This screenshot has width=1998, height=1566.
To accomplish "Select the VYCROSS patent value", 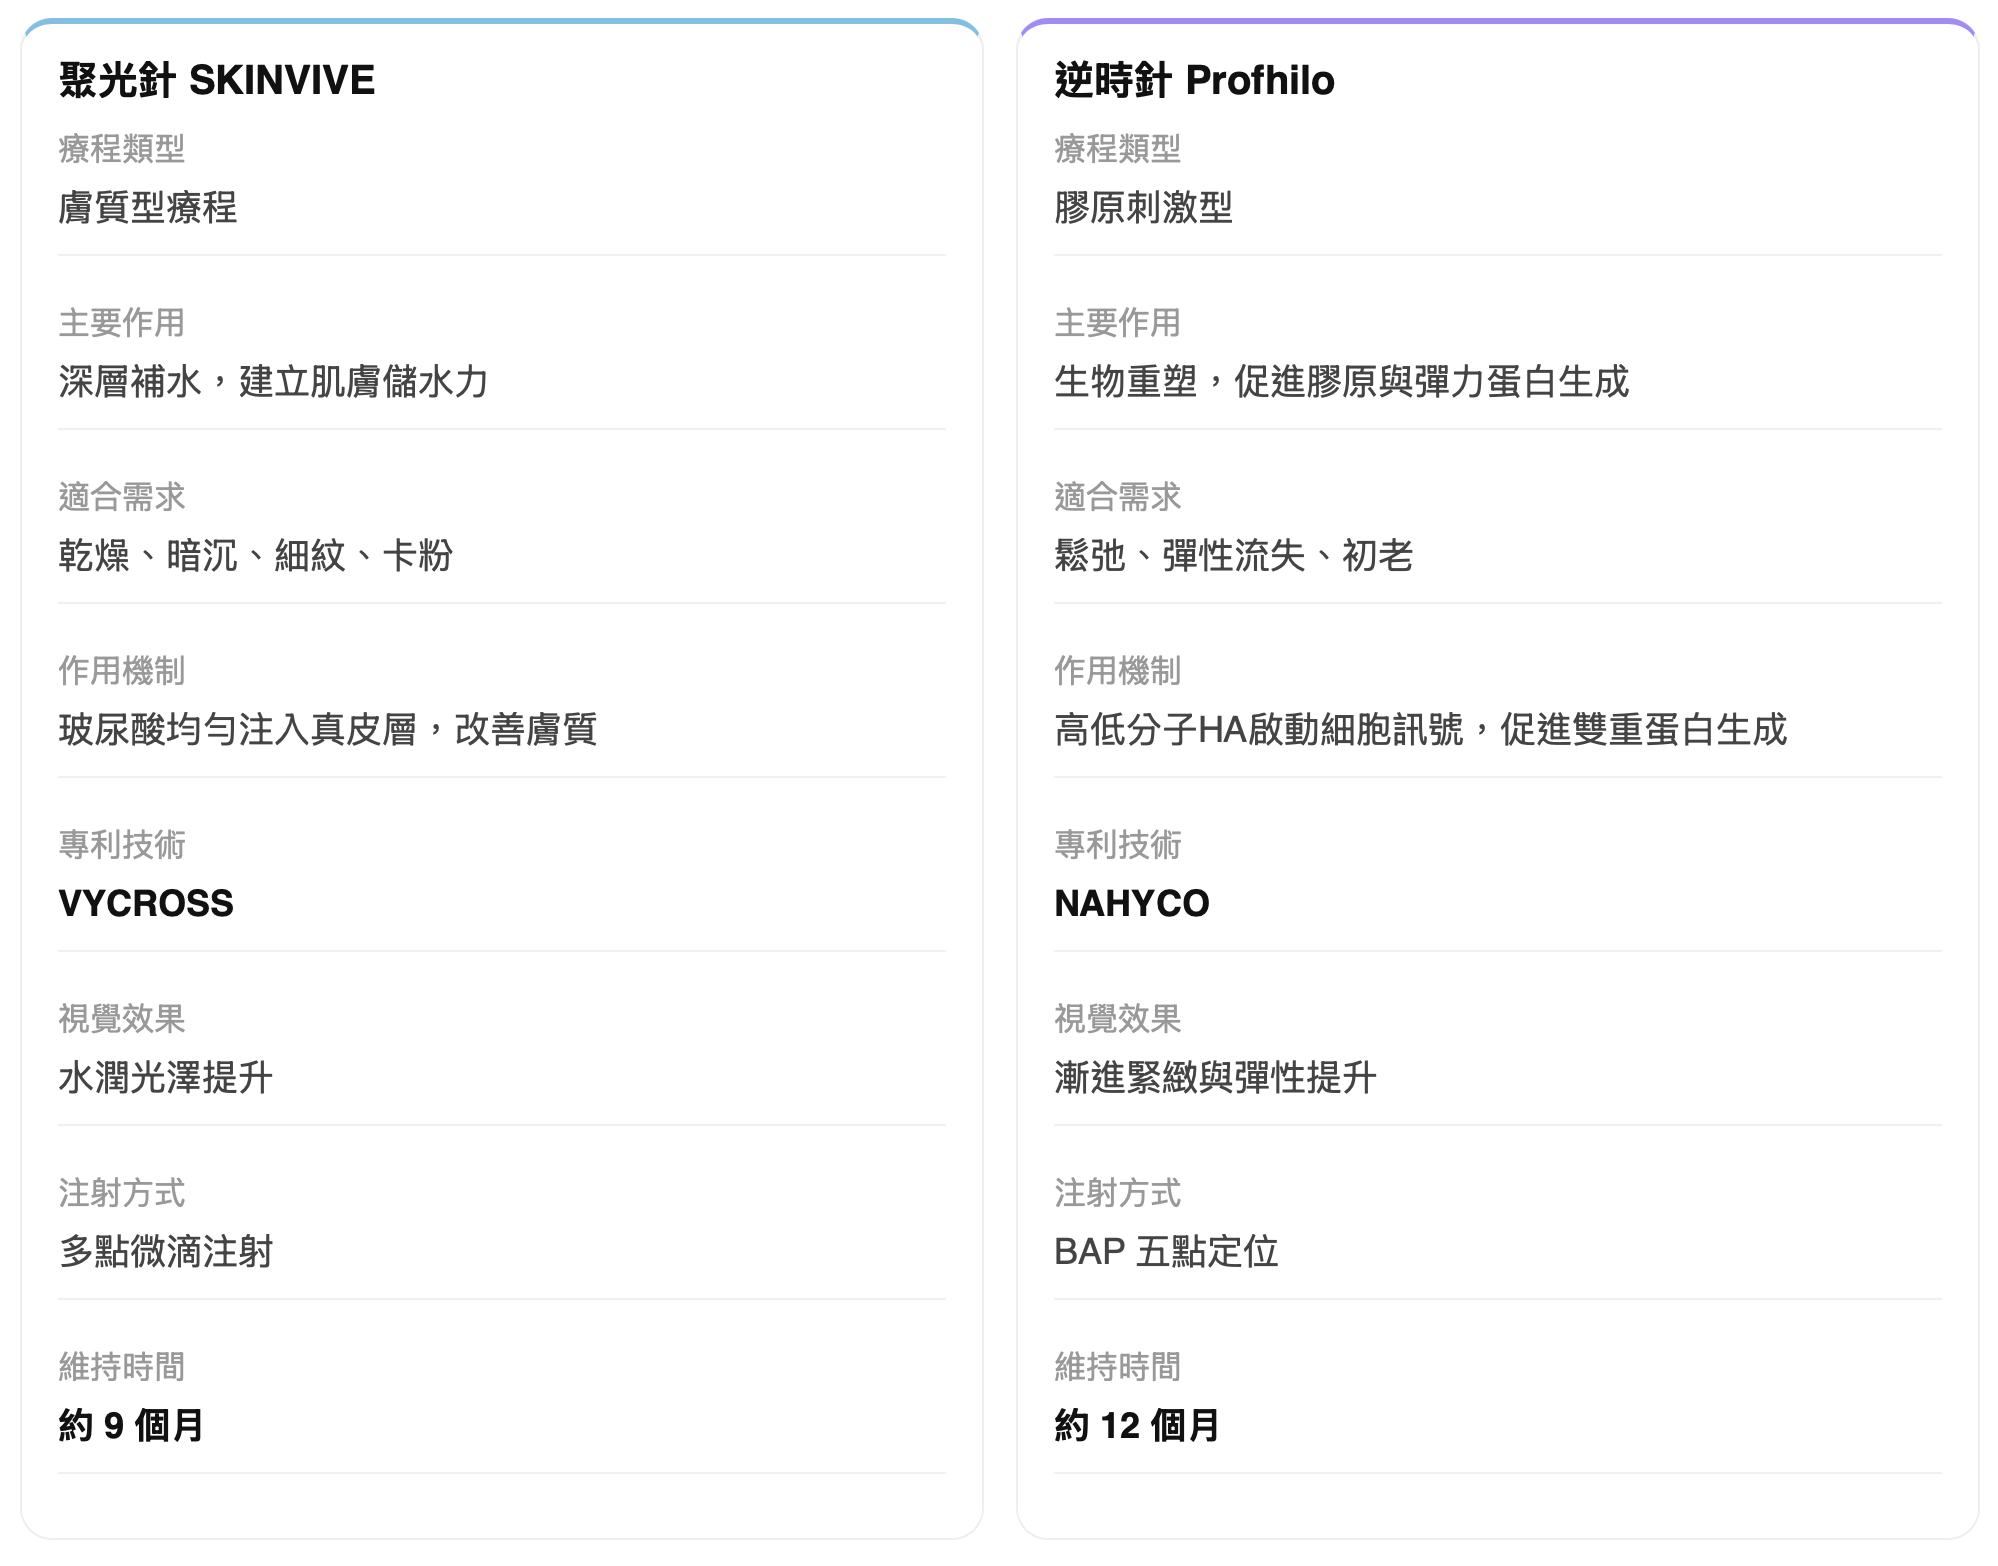I will [x=146, y=904].
